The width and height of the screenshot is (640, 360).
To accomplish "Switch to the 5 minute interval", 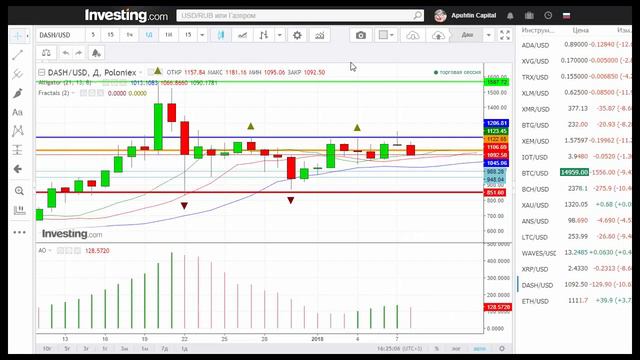I will click(x=93, y=35).
